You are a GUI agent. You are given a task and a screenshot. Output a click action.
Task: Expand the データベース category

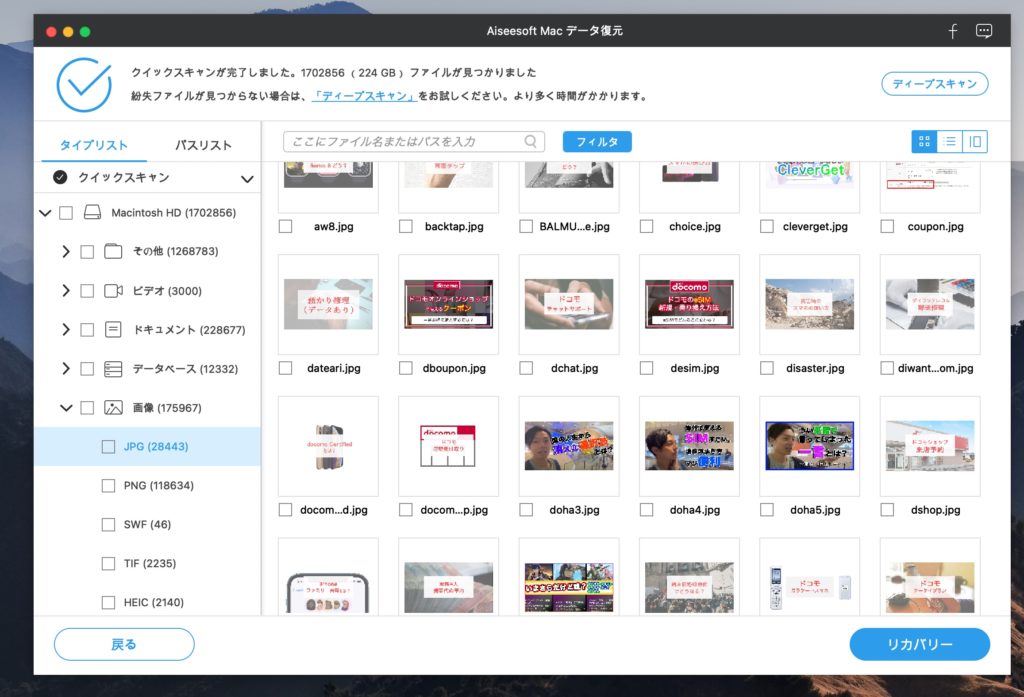tap(65, 369)
